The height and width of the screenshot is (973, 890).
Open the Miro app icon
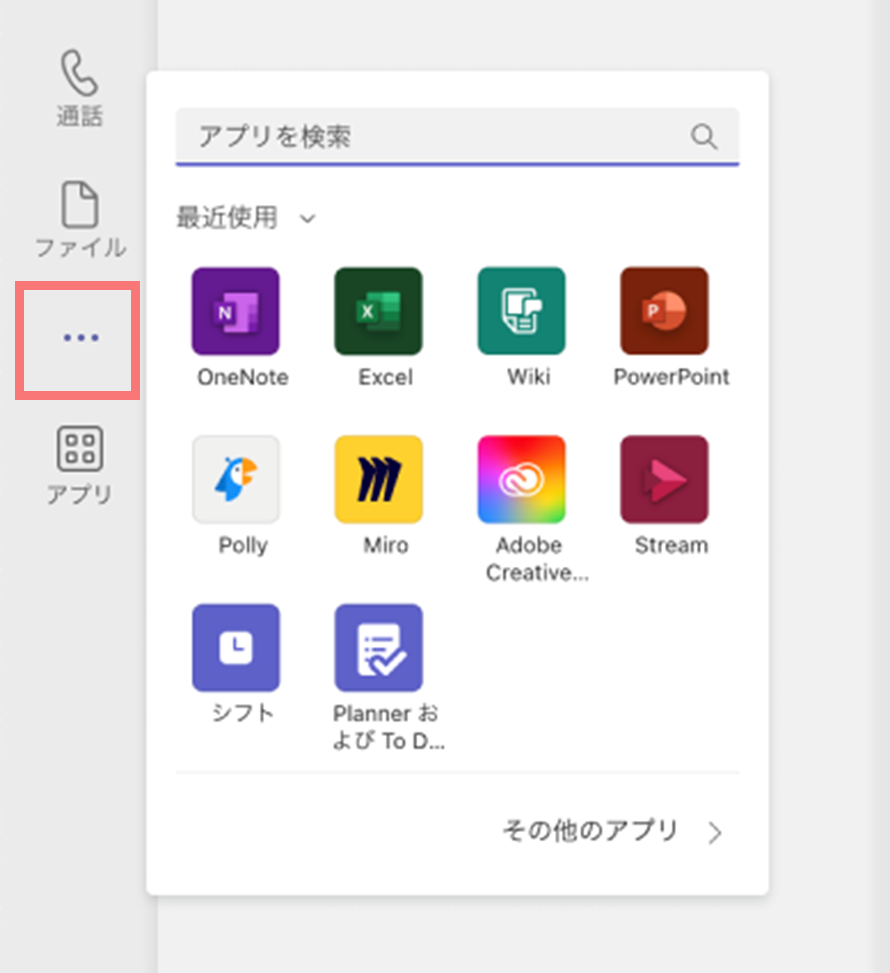pos(379,479)
